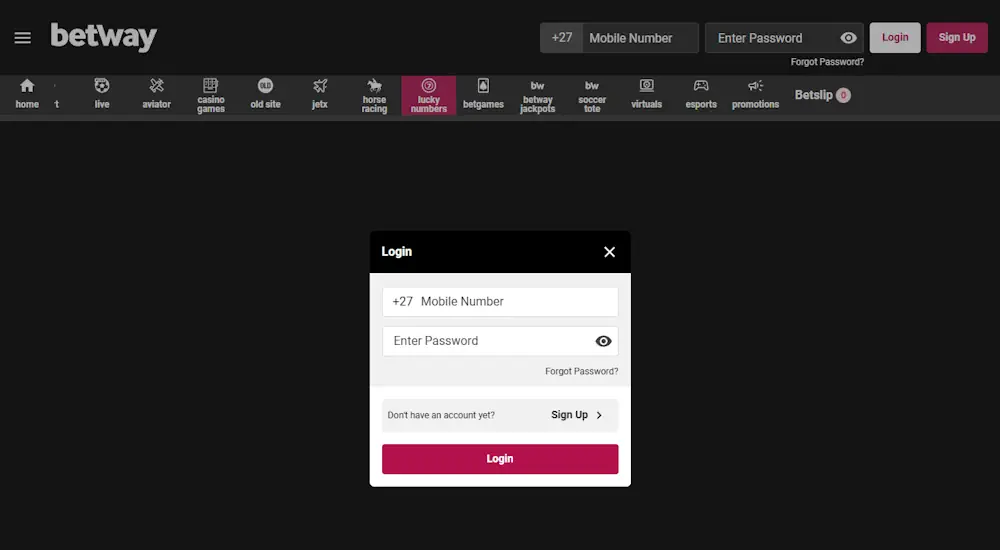Switch to the lucky numbers tab

click(429, 95)
